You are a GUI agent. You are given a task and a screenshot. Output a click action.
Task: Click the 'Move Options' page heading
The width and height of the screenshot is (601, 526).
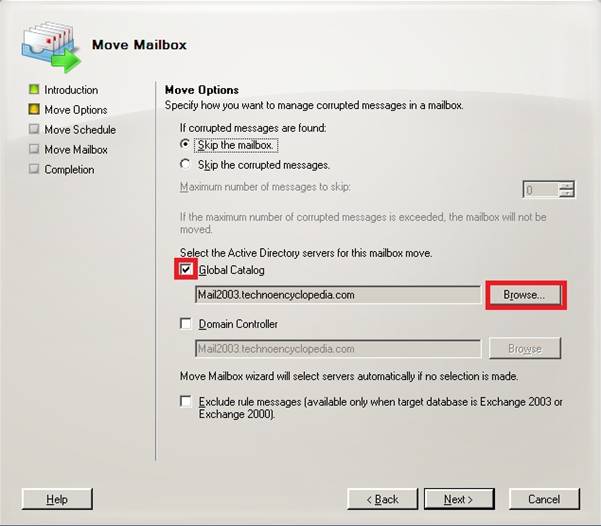(202, 90)
